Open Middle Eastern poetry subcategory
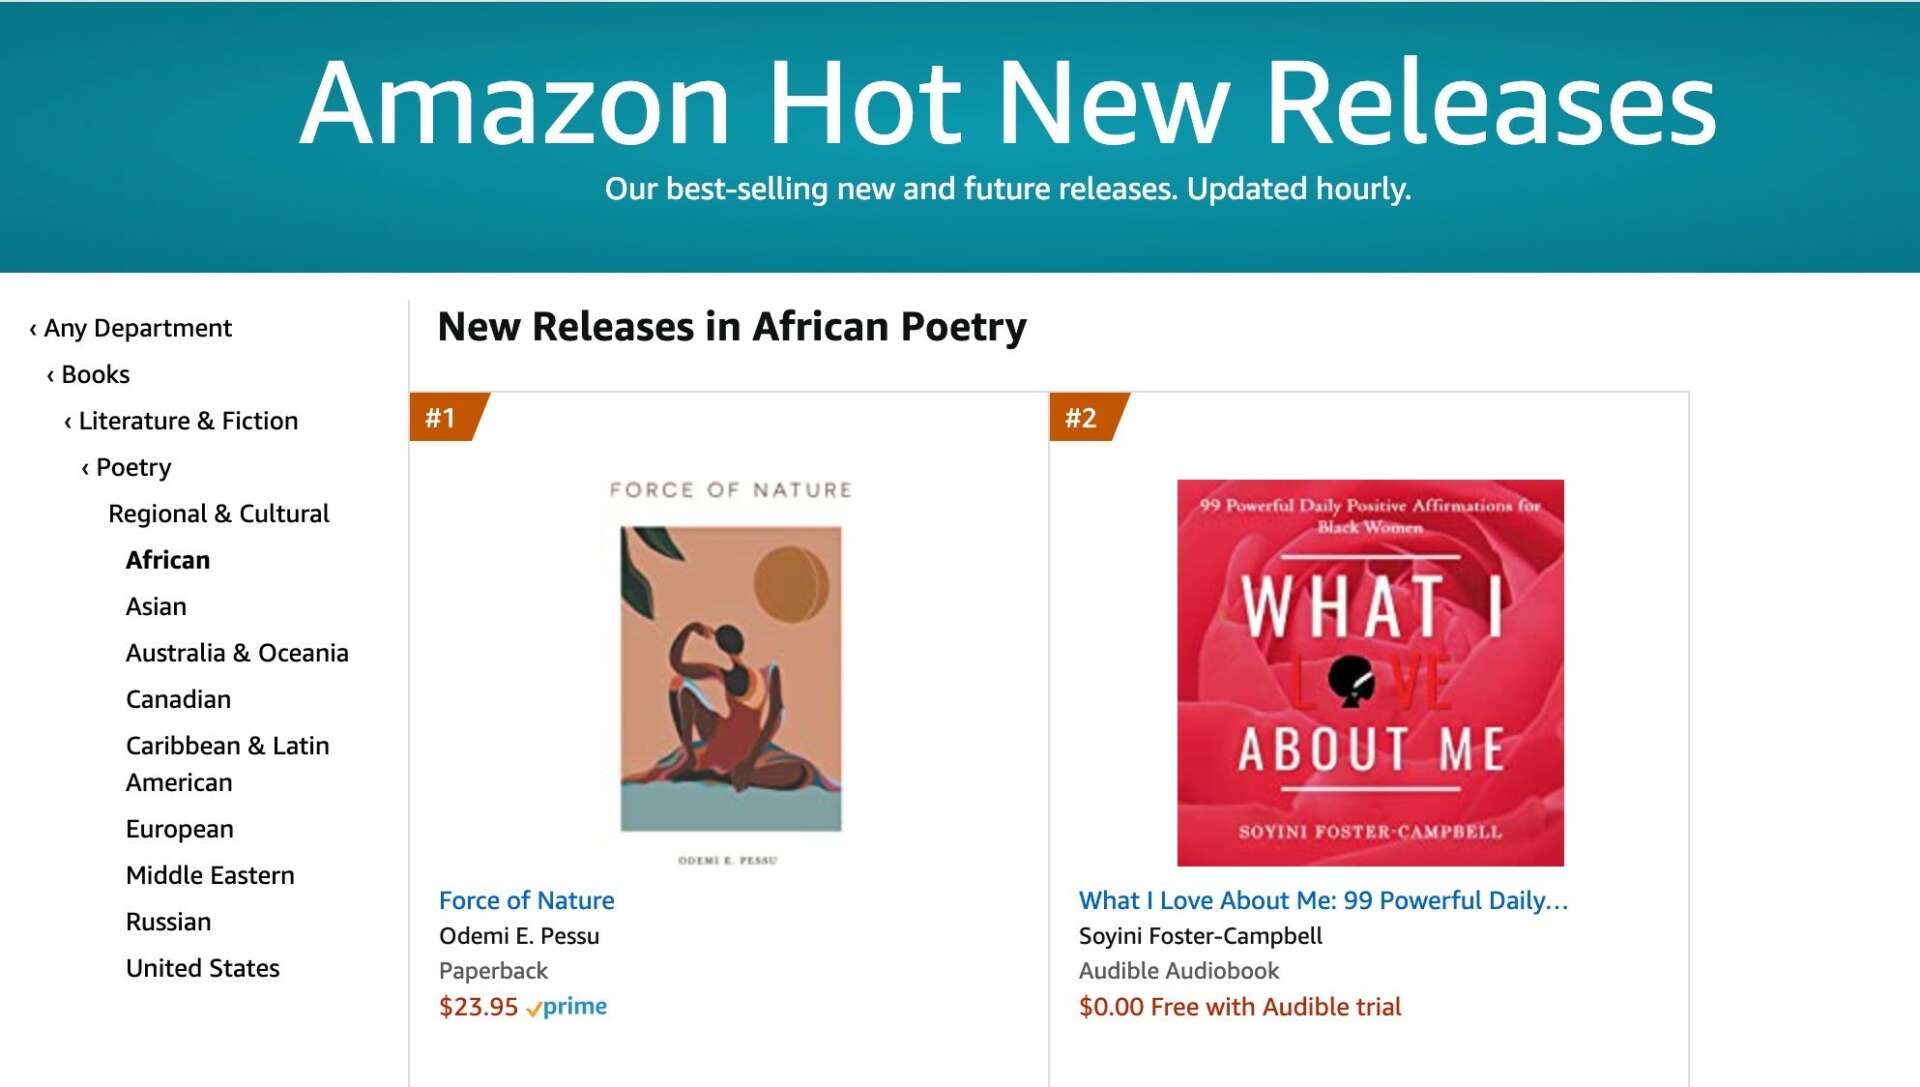This screenshot has height=1087, width=1920. [210, 876]
